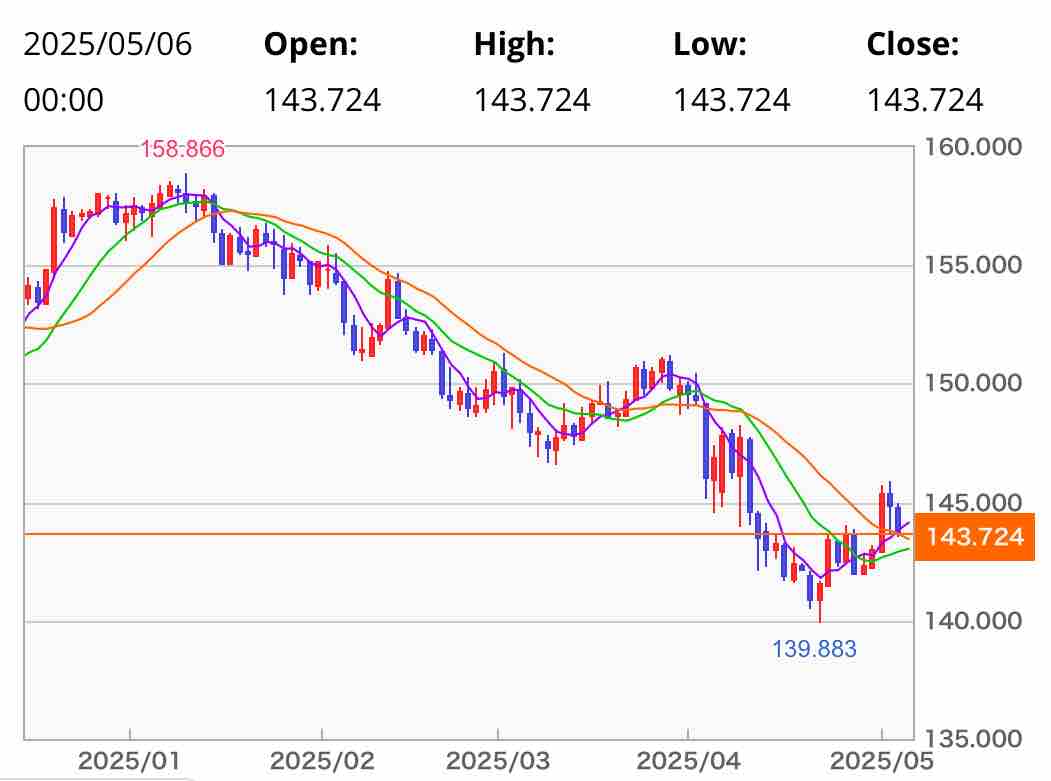Select the Open: label
Screen dimensions: 1051x781
(311, 44)
